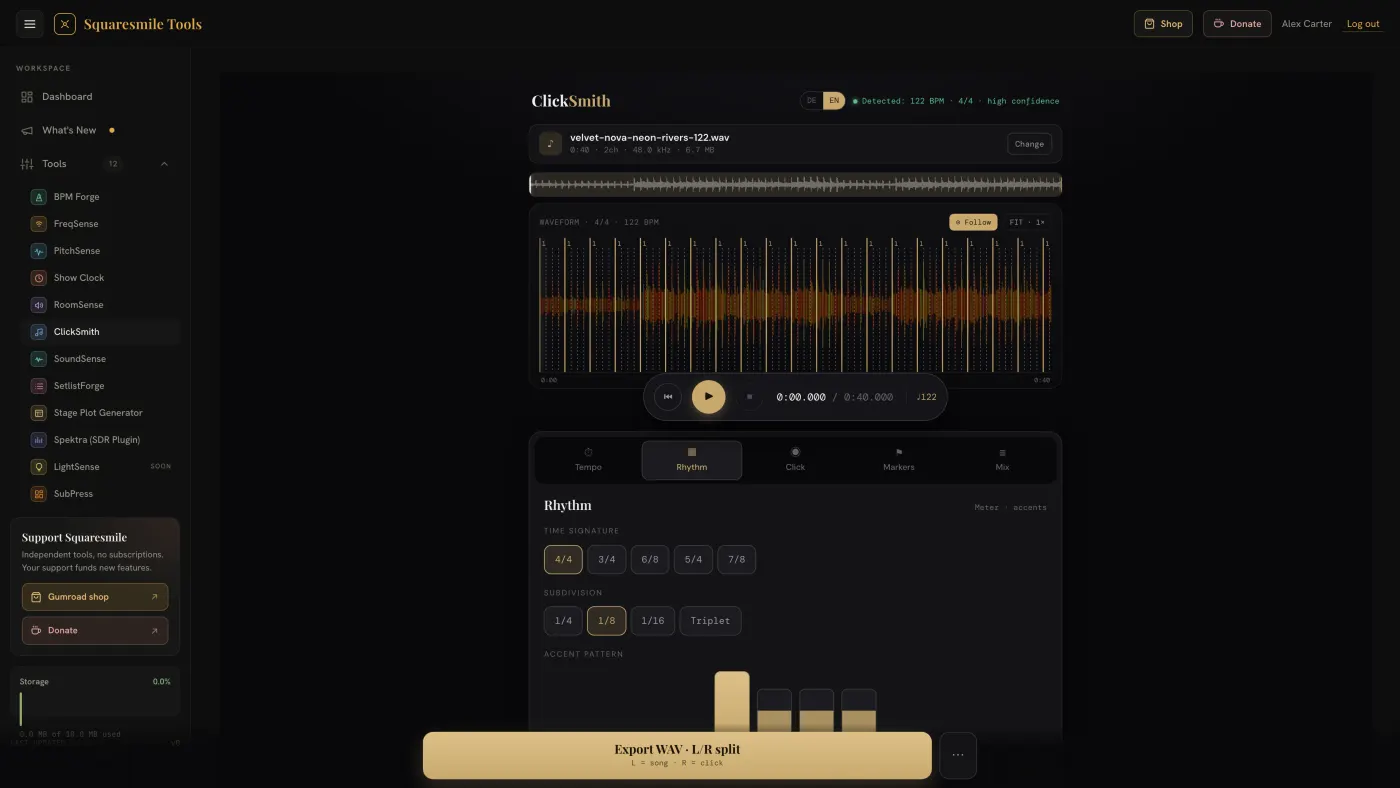Click the velvet-nova-neon-rivers-122.wav filename
1400x788 pixels.
click(x=649, y=137)
